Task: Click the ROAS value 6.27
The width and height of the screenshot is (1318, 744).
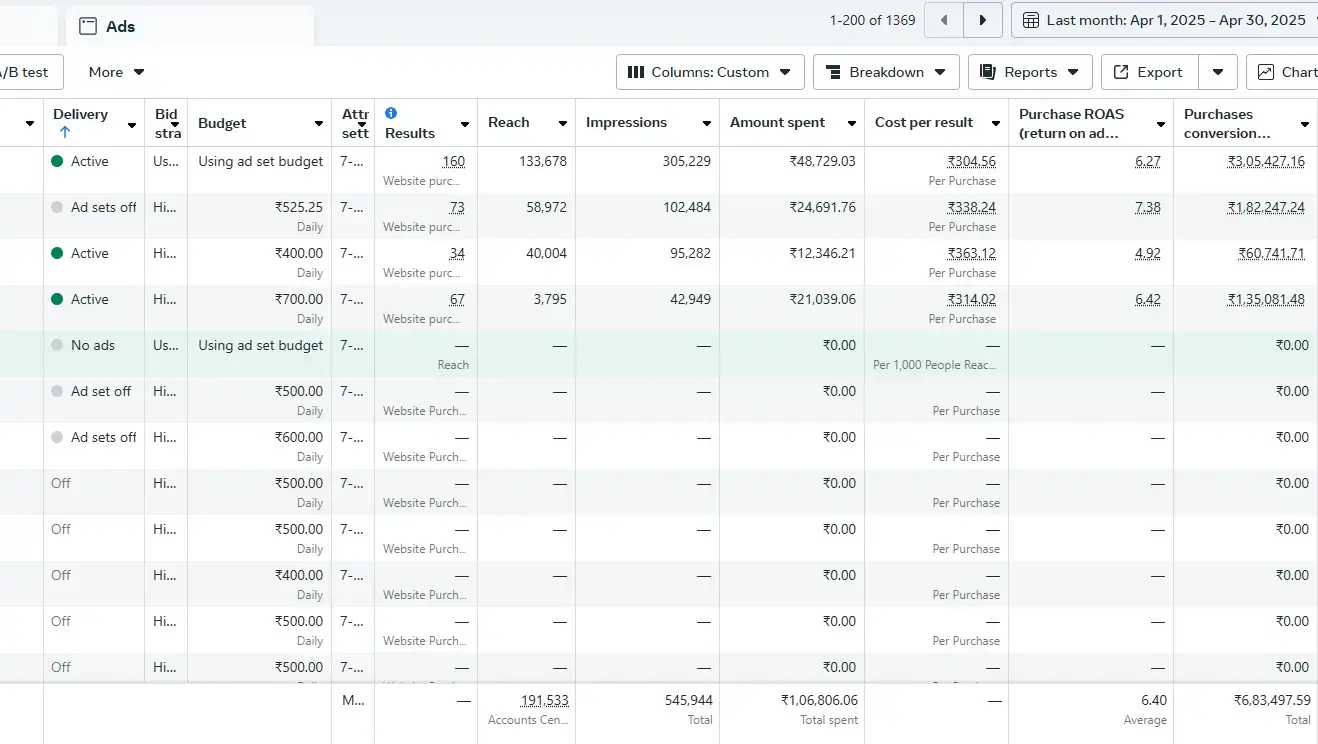Action: click(x=1148, y=161)
